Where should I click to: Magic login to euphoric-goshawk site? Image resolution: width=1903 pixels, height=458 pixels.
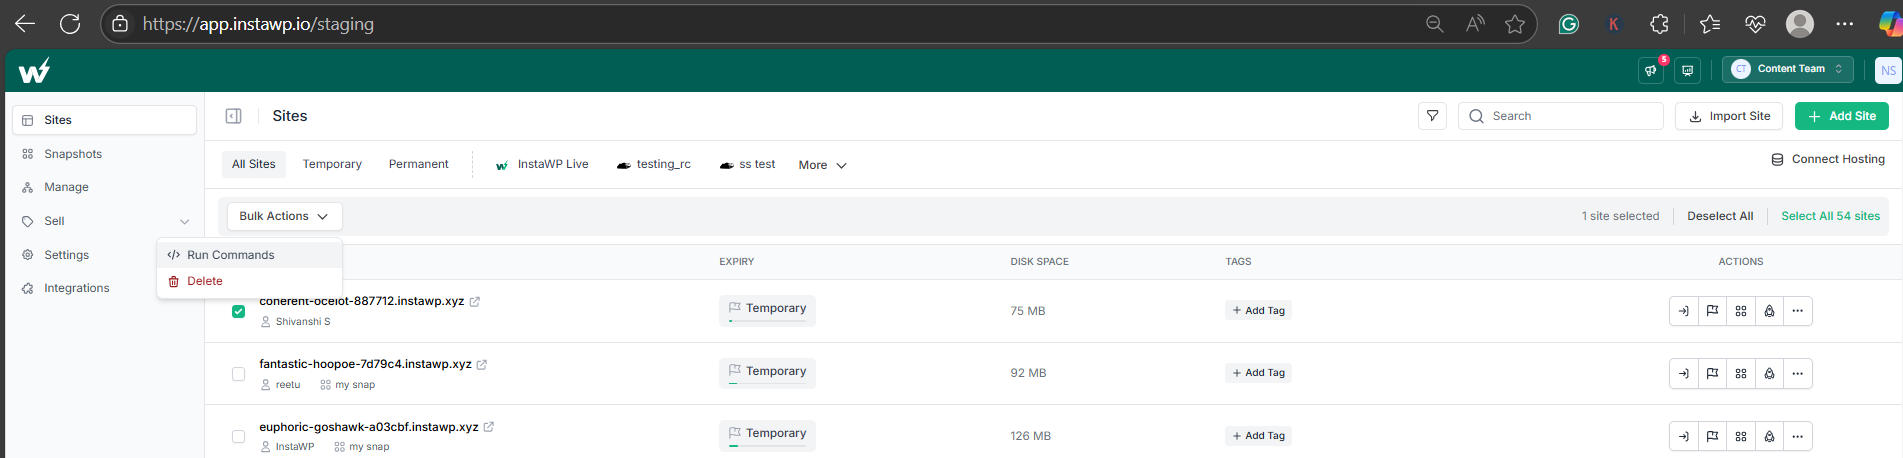coord(1684,436)
